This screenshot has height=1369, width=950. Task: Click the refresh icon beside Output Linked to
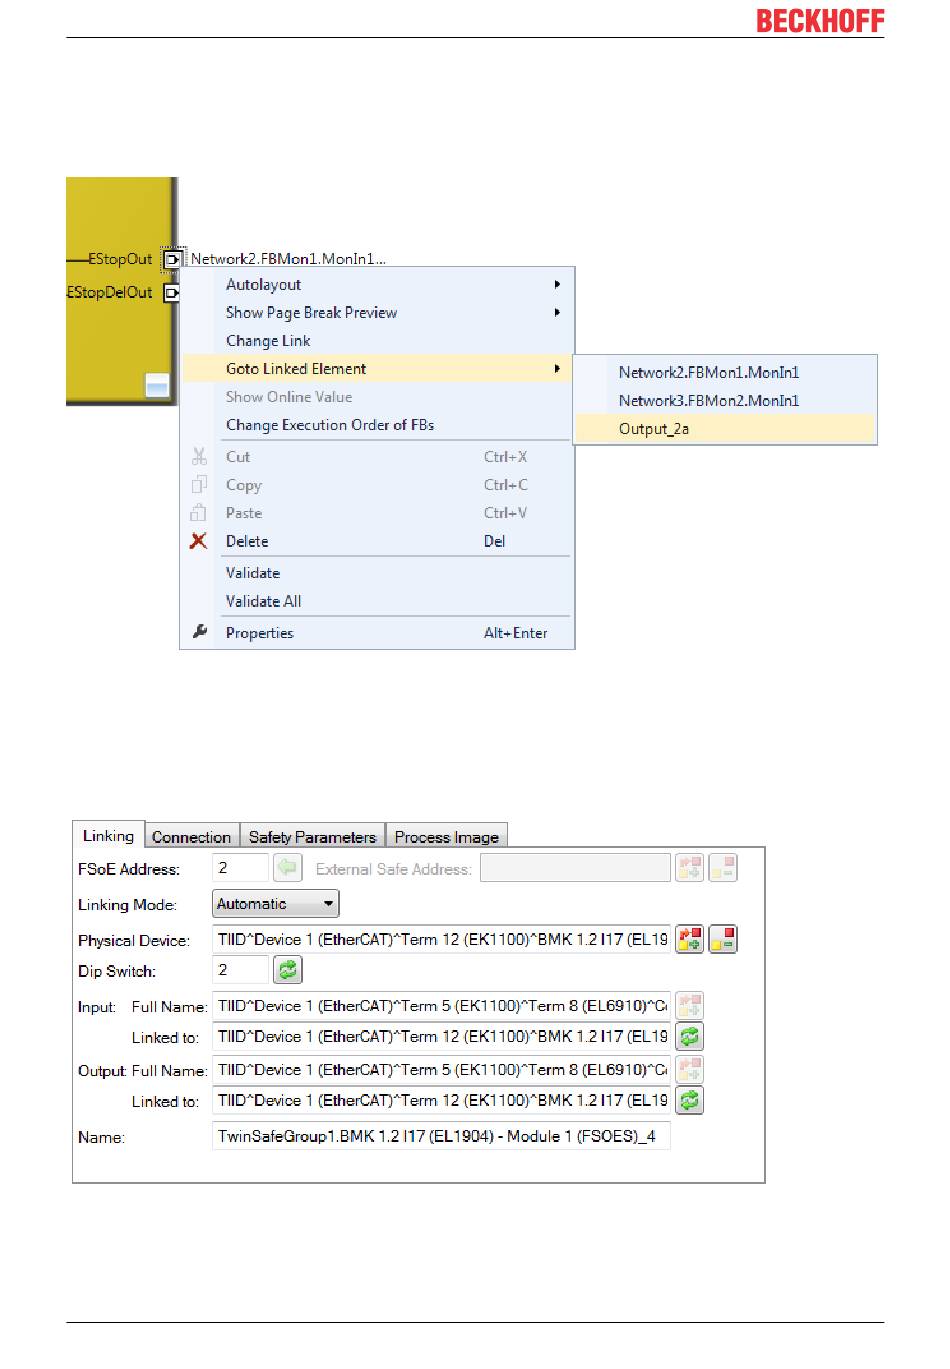[690, 1100]
